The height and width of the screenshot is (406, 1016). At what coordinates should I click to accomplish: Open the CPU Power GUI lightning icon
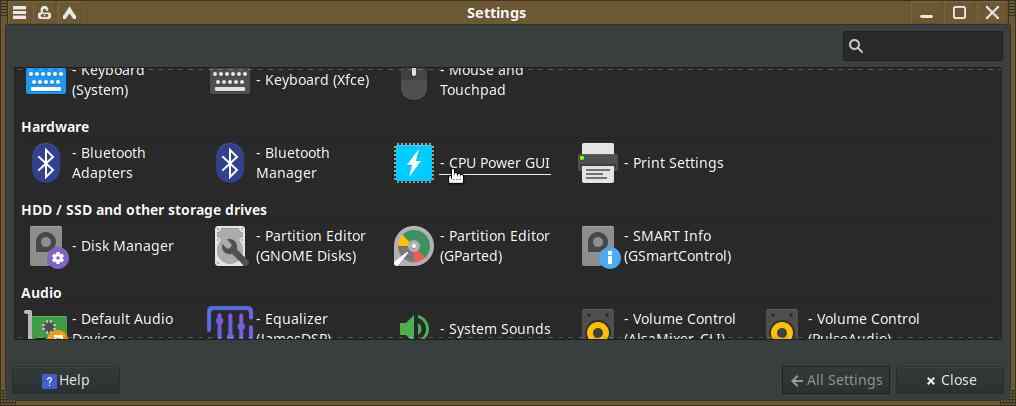(x=414, y=163)
